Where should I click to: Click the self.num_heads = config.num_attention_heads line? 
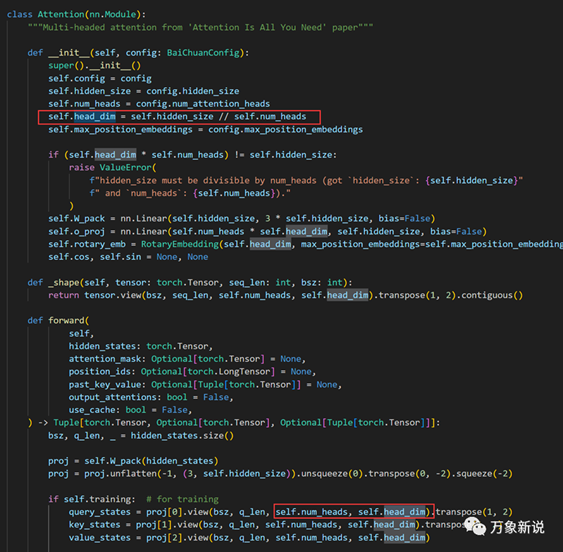(159, 104)
